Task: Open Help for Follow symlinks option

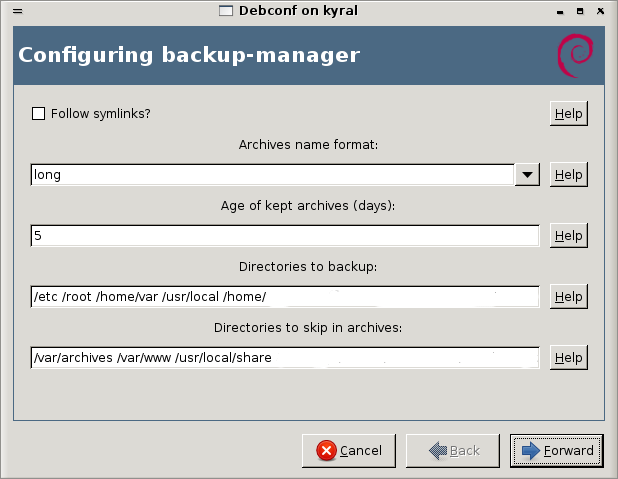Action: click(568, 114)
